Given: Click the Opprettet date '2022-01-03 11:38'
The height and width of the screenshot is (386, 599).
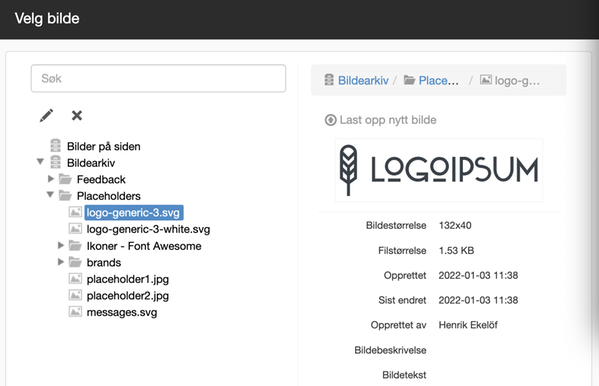Looking at the screenshot, I should pyautogui.click(x=478, y=275).
